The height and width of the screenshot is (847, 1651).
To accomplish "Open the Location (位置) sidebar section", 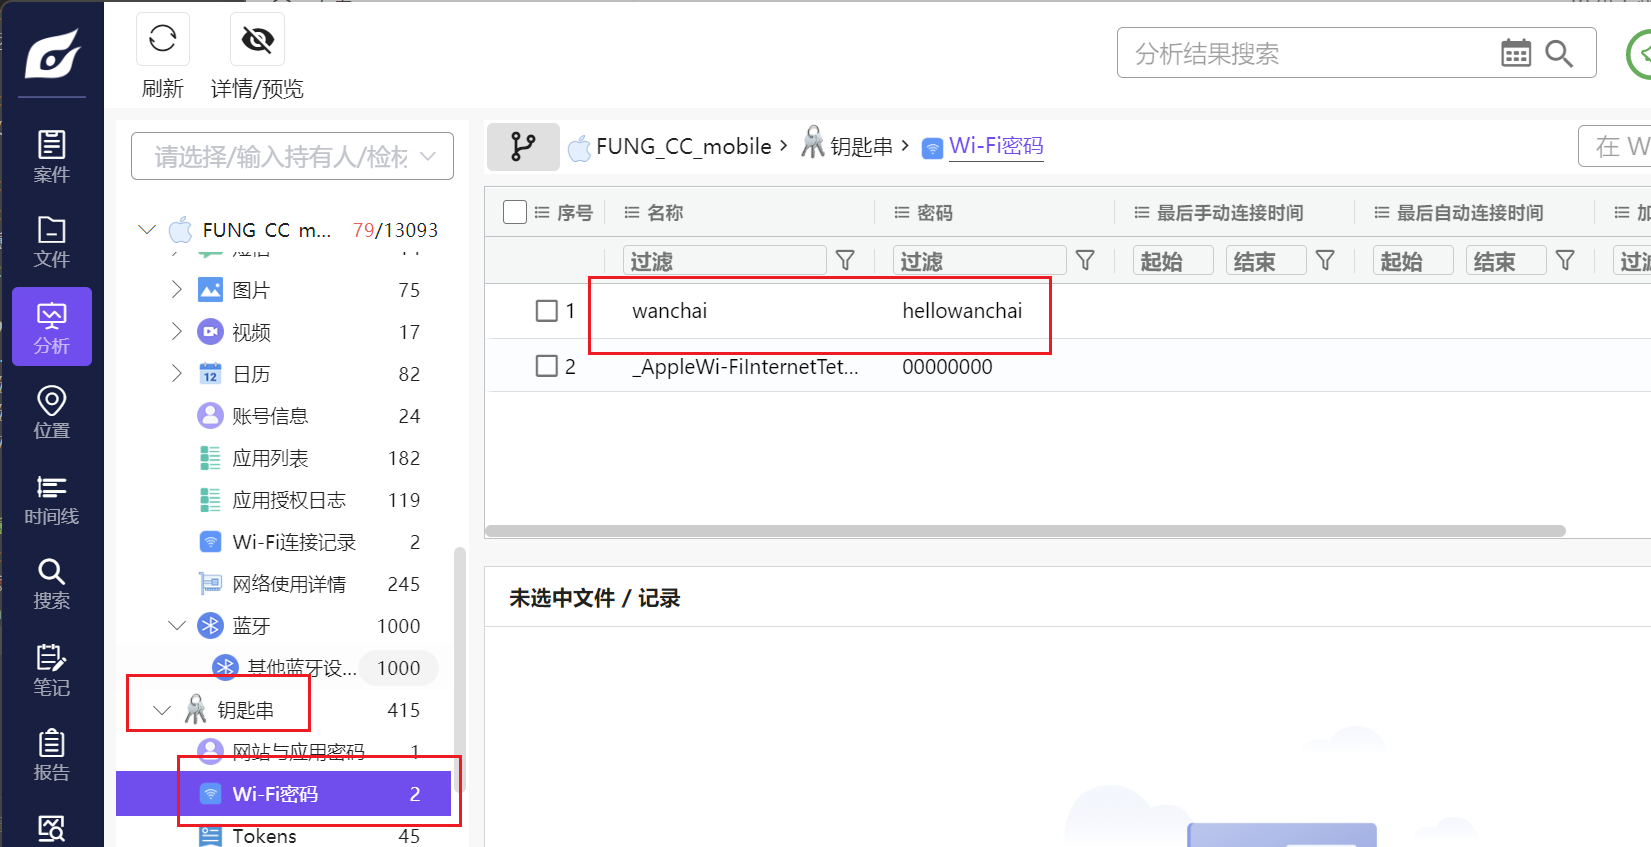I will [51, 413].
